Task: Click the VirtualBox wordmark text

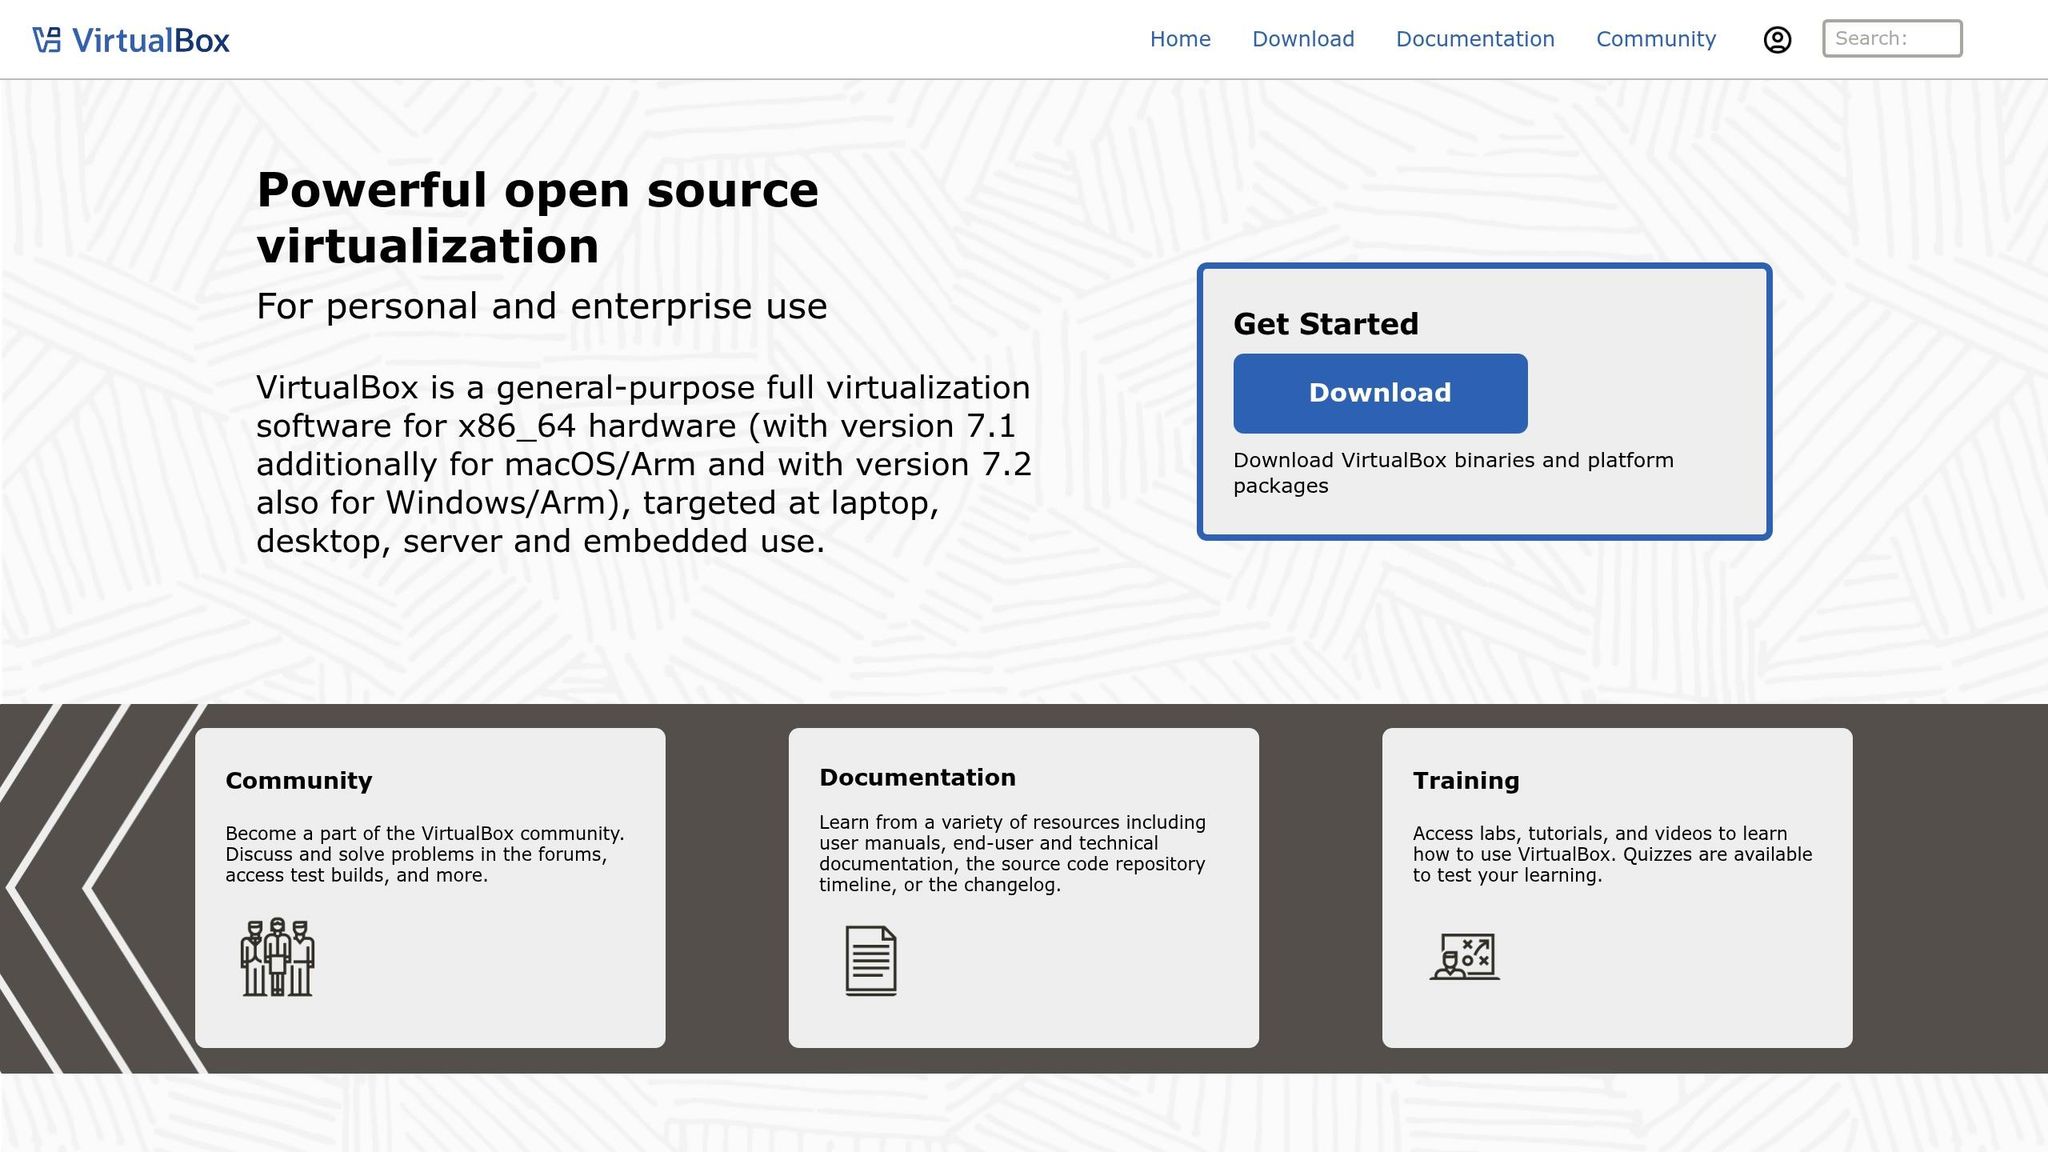Action: [151, 40]
